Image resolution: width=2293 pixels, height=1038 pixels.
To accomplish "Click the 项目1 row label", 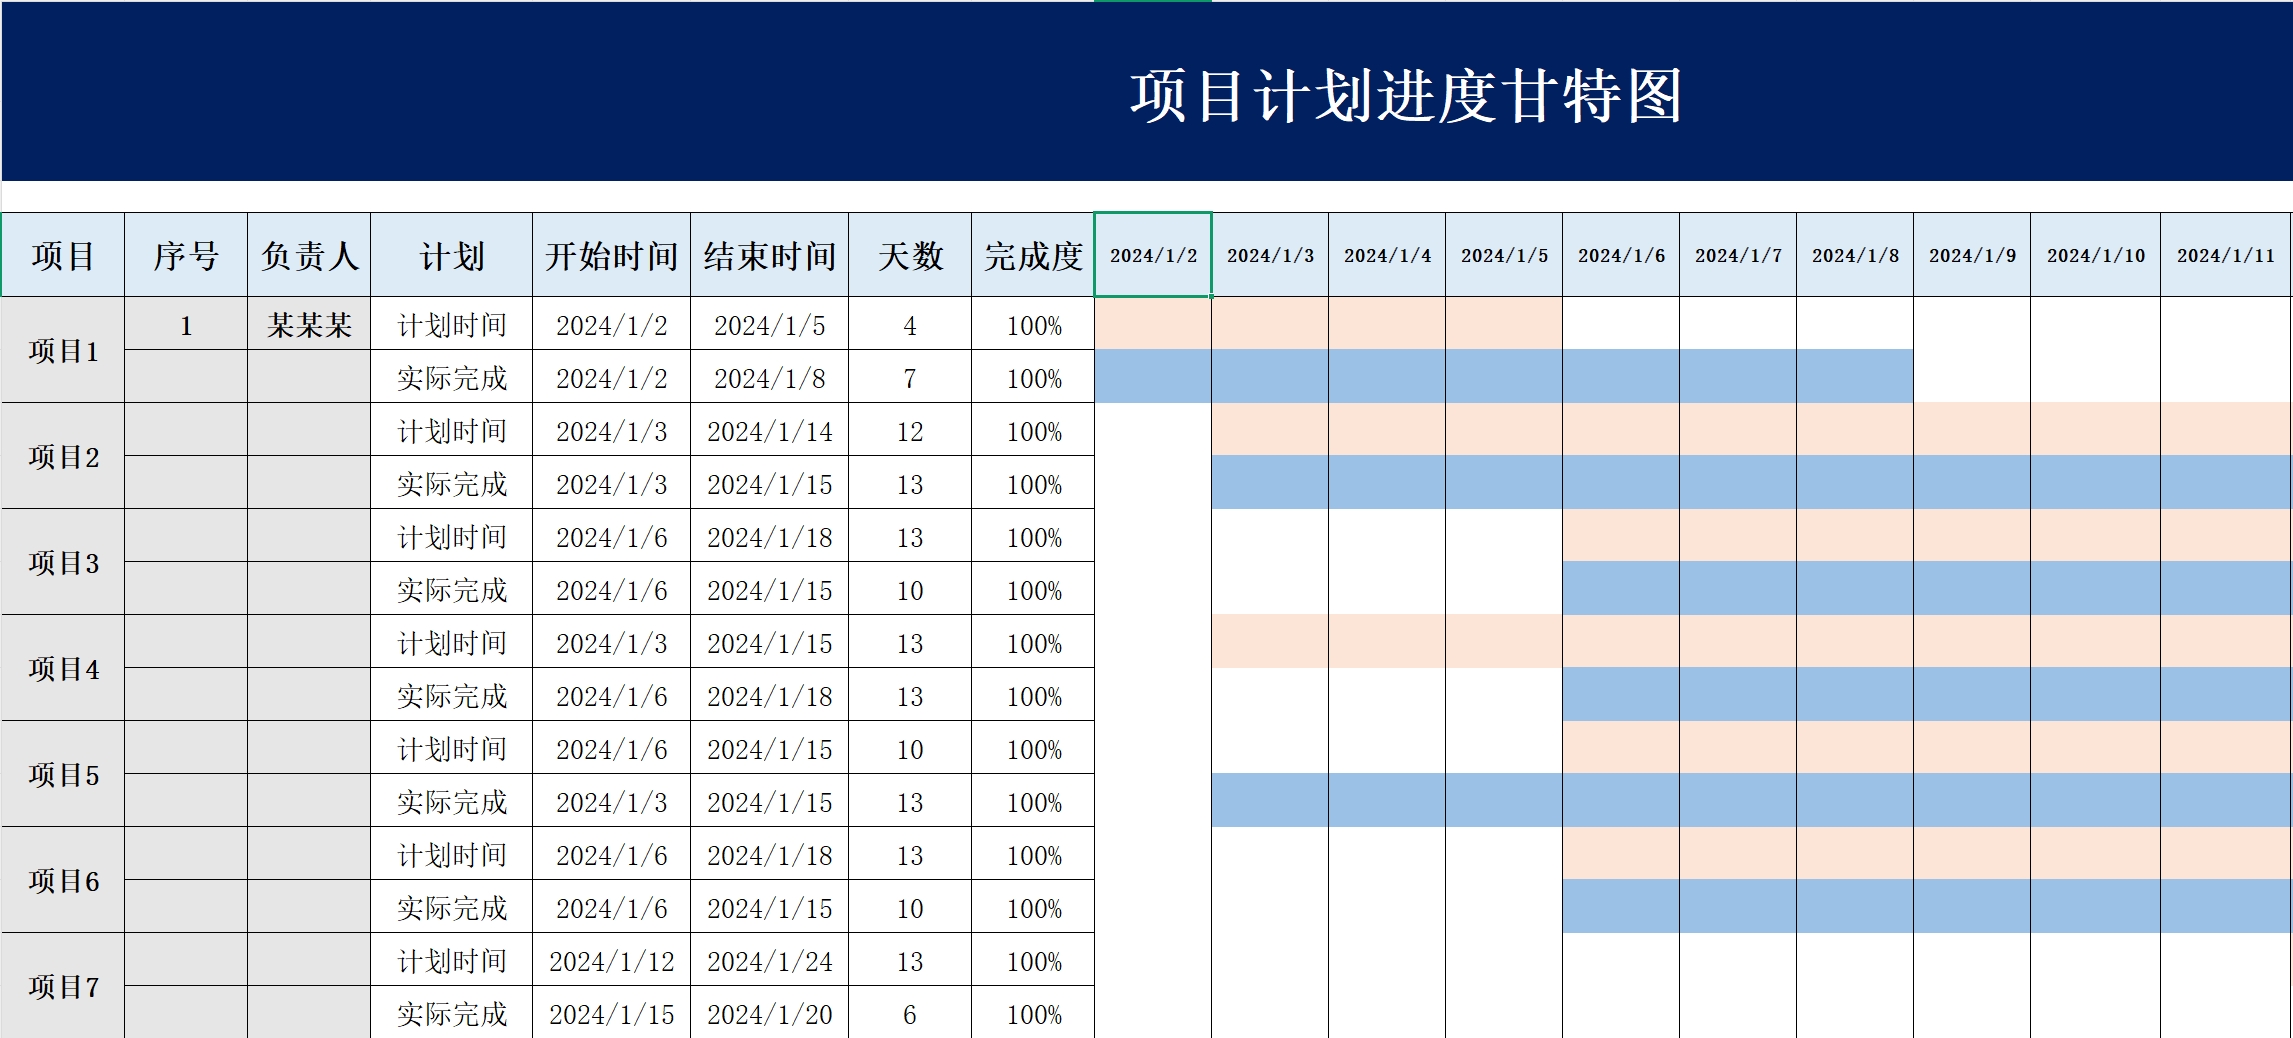I will [x=63, y=350].
